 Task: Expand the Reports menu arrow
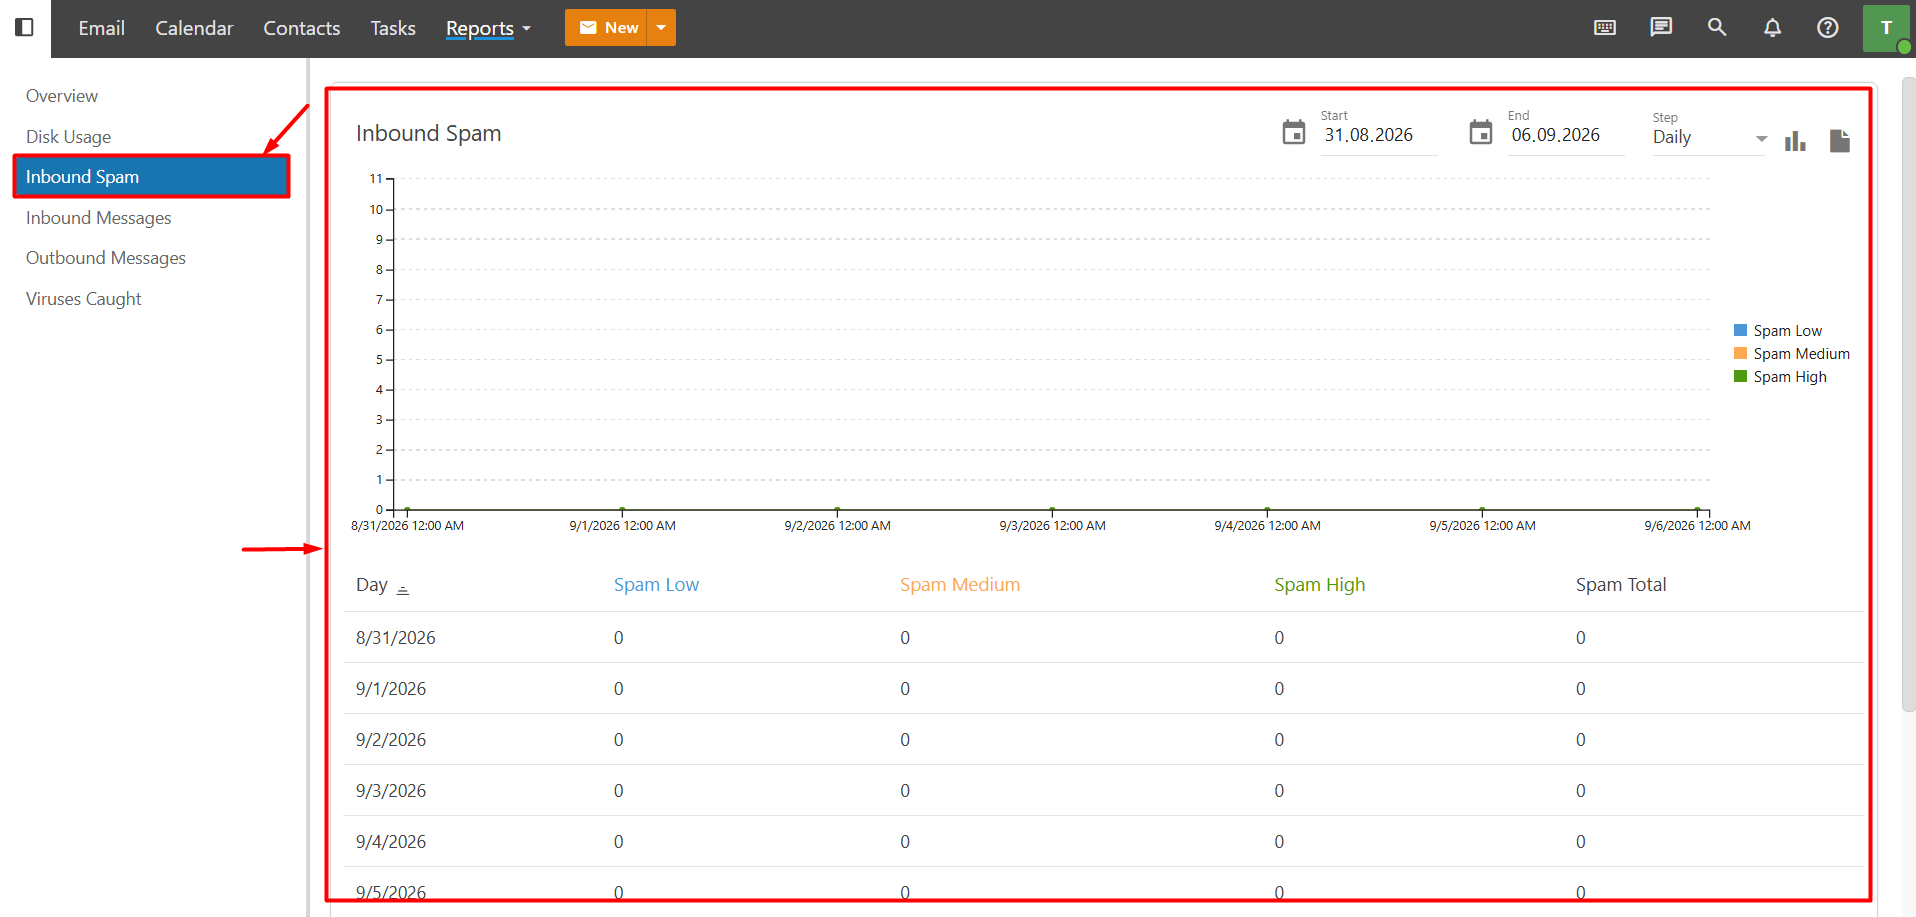tap(526, 29)
